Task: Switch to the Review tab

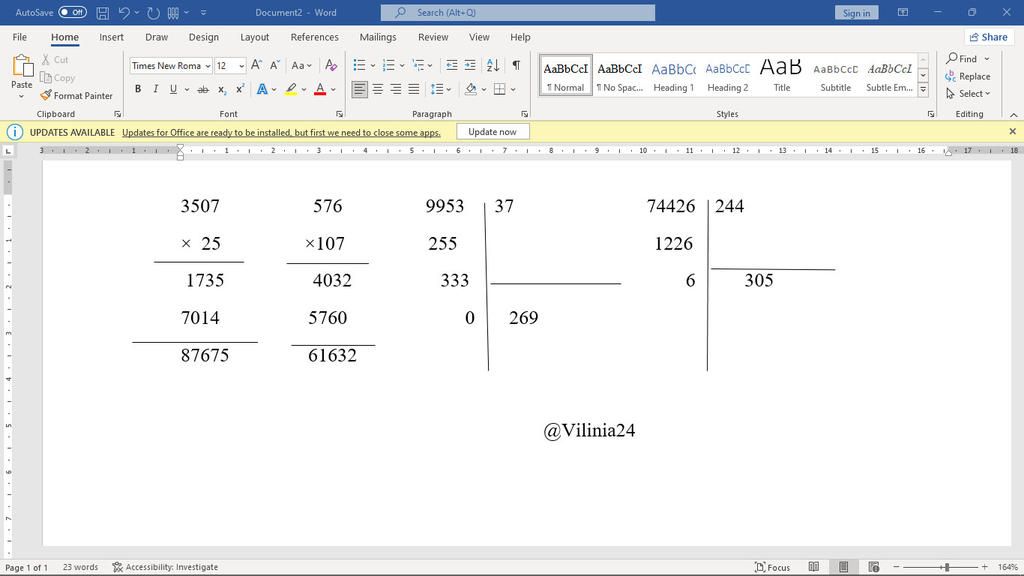Action: click(x=433, y=37)
